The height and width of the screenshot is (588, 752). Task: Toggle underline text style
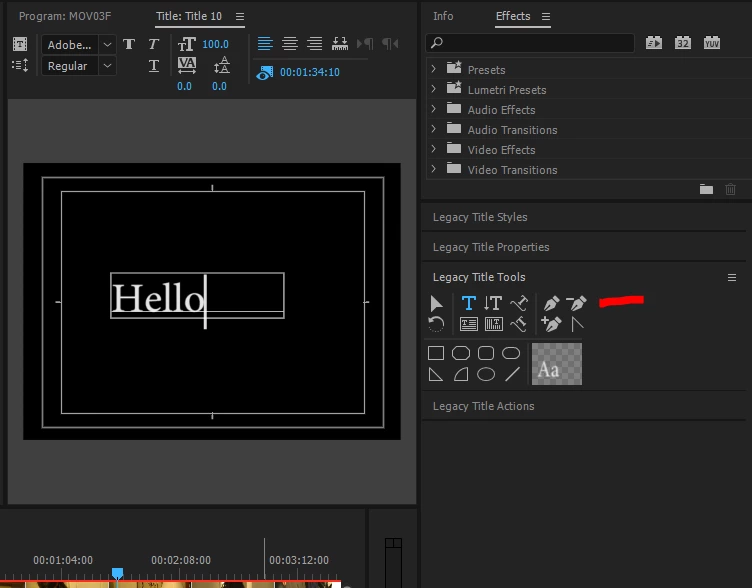click(x=153, y=66)
